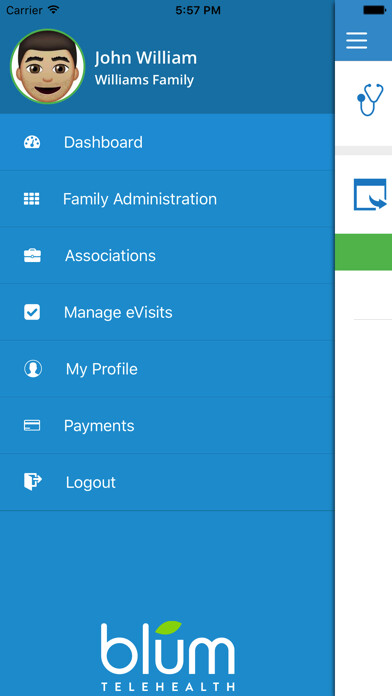This screenshot has height=696, width=392.
Task: Click the My Profile person icon
Action: 33,369
